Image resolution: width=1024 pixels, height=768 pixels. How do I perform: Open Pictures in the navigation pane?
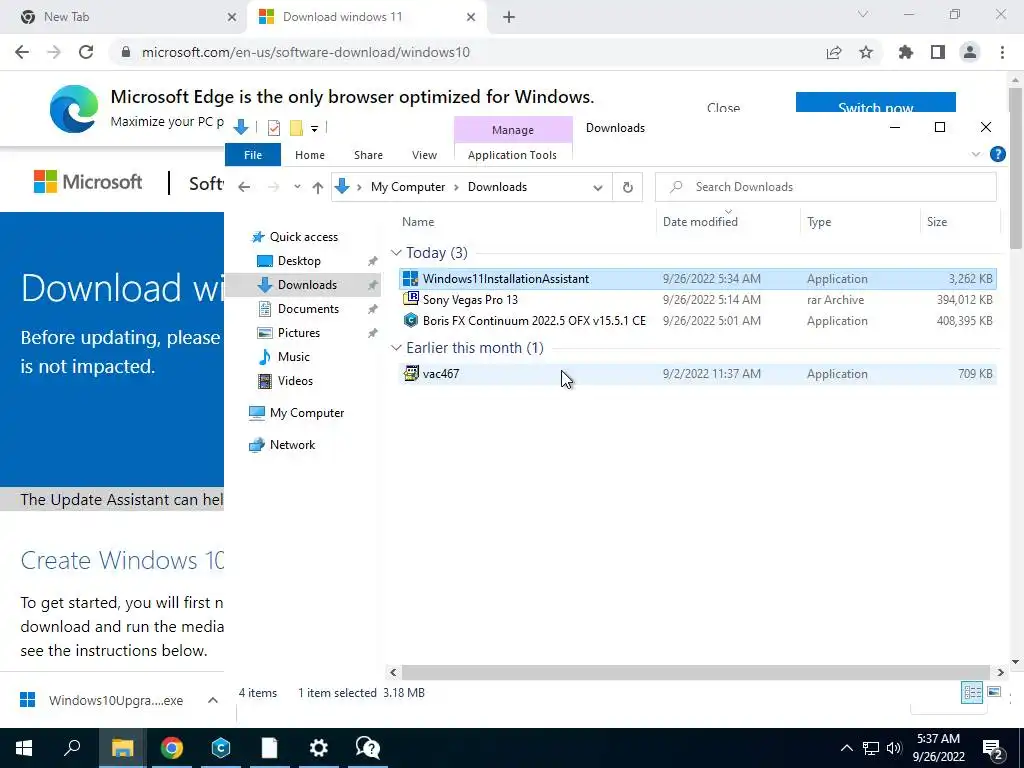(298, 333)
